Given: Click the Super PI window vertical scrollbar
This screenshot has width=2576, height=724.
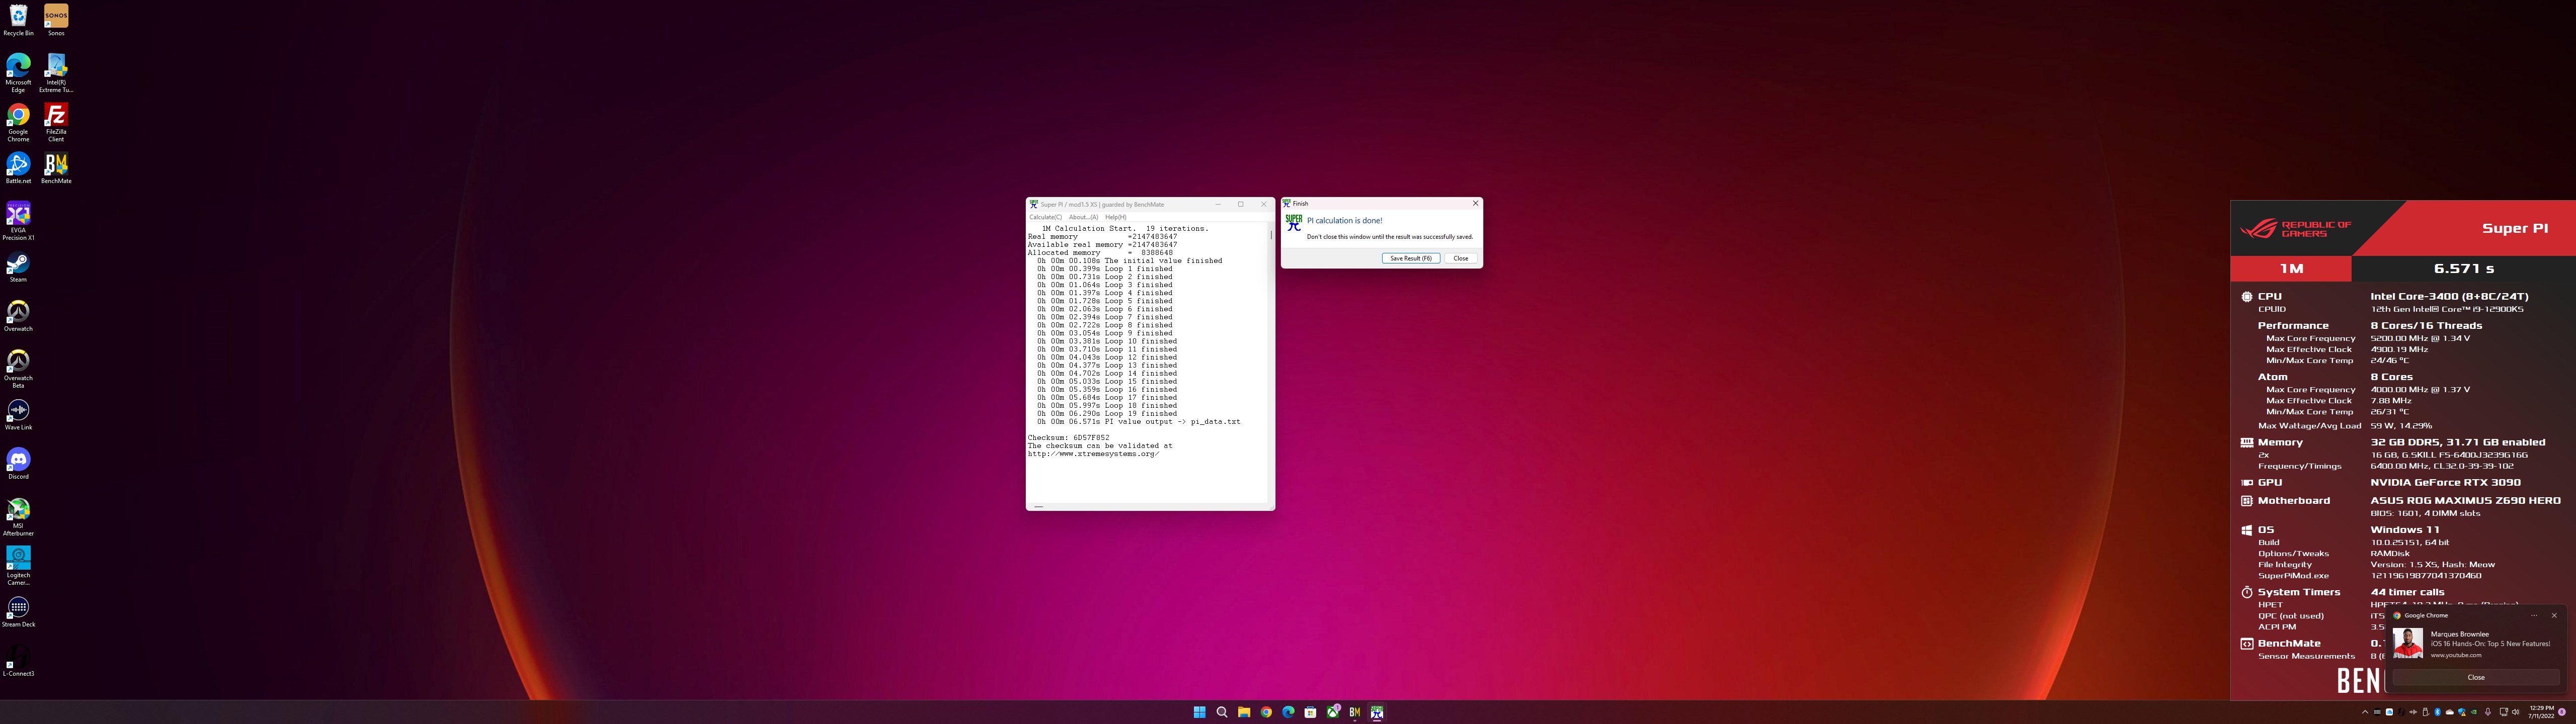Looking at the screenshot, I should (1271, 362).
